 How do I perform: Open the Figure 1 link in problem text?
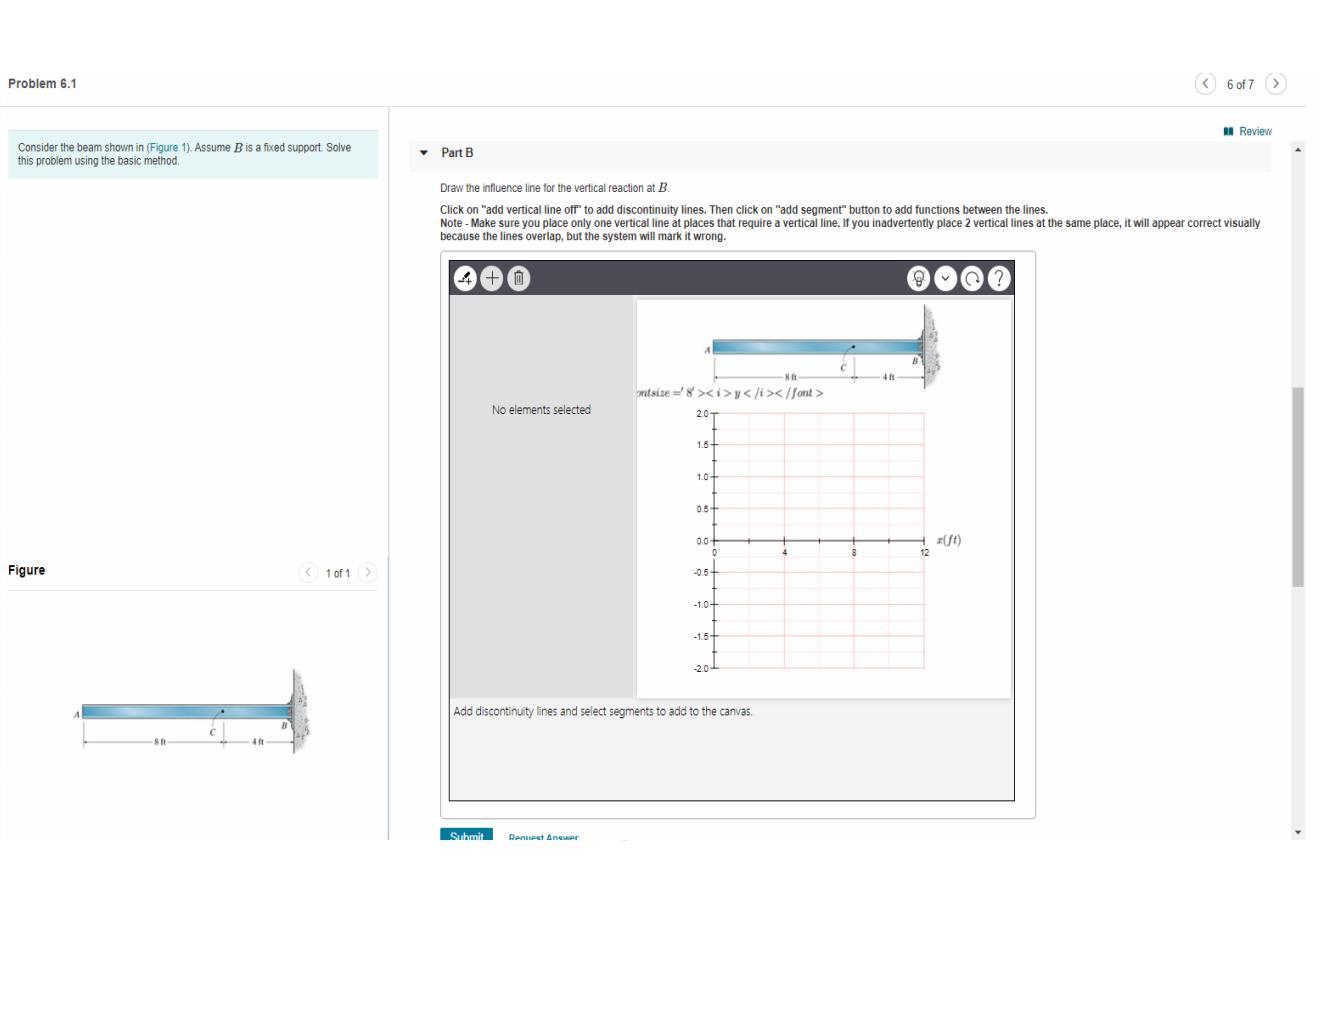tap(168, 147)
